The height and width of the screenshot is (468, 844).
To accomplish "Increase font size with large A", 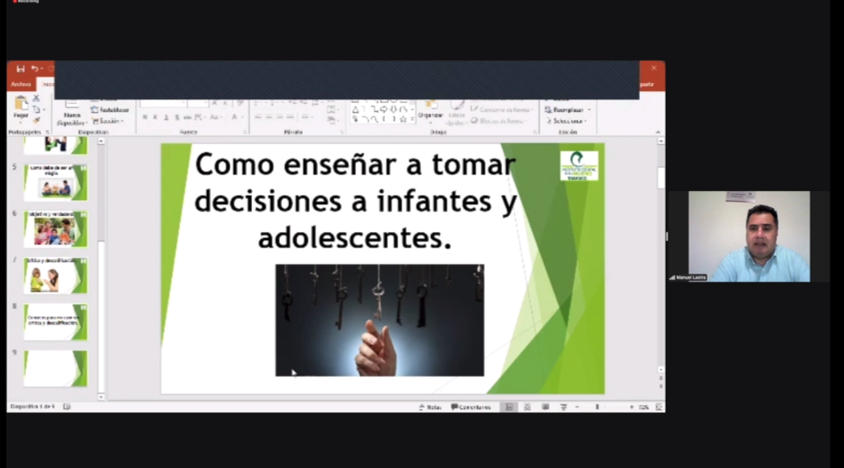I will click(215, 103).
